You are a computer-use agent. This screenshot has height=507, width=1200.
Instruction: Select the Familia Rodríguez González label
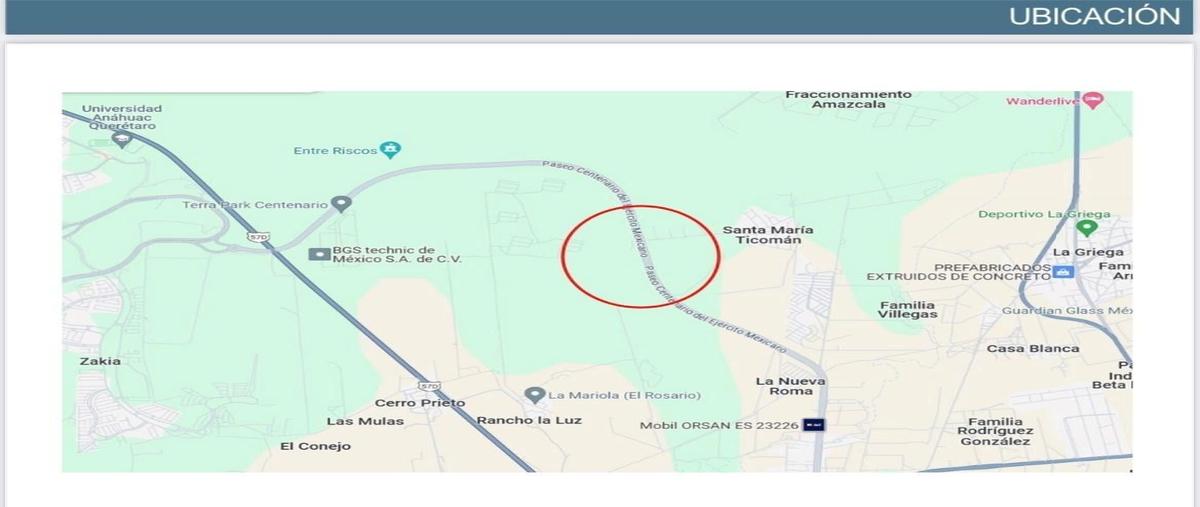[x=993, y=431]
